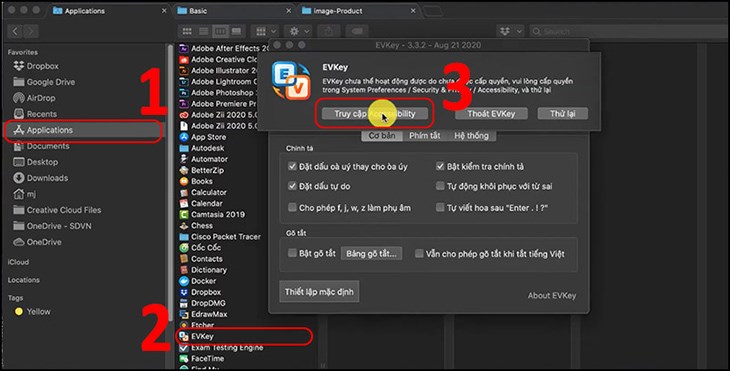The width and height of the screenshot is (730, 371).
Task: Select Cisco Packet Tracer folder
Action: click(x=220, y=236)
